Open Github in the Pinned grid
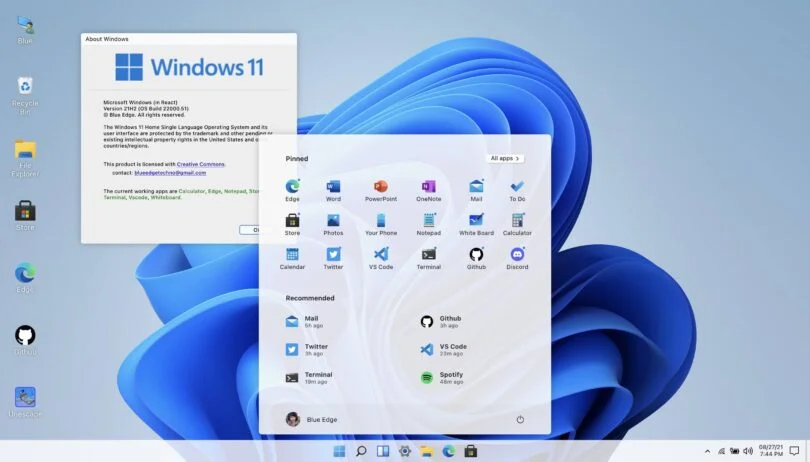The height and width of the screenshot is (462, 810). point(476,258)
